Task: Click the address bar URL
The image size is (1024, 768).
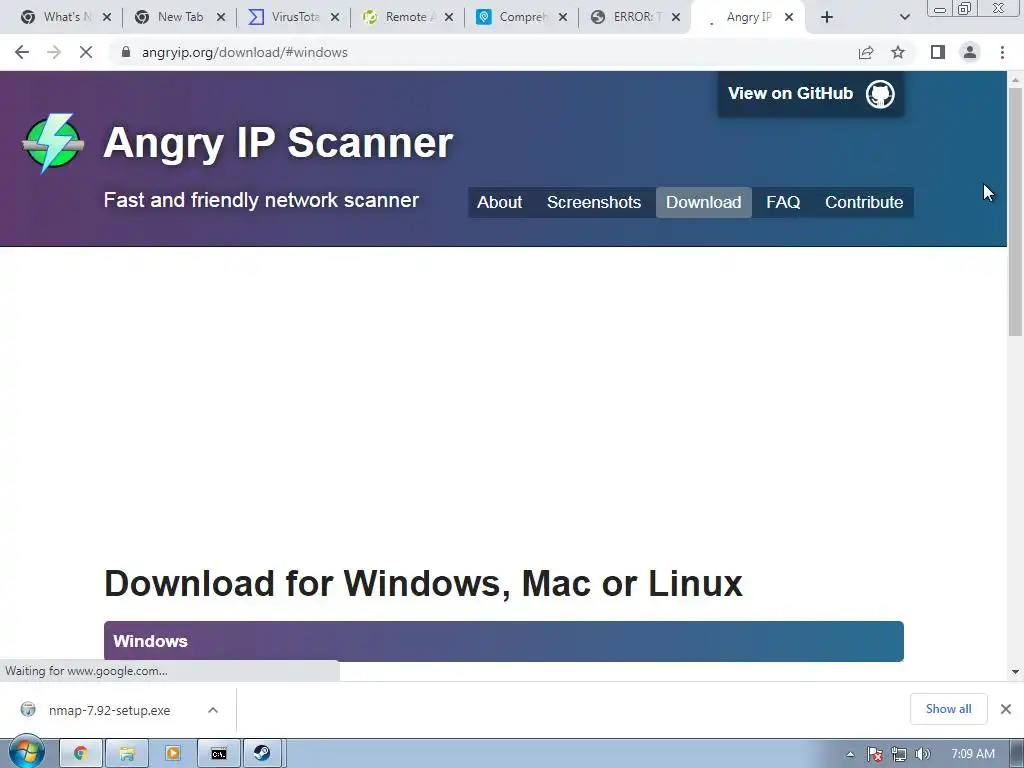Action: point(244,52)
